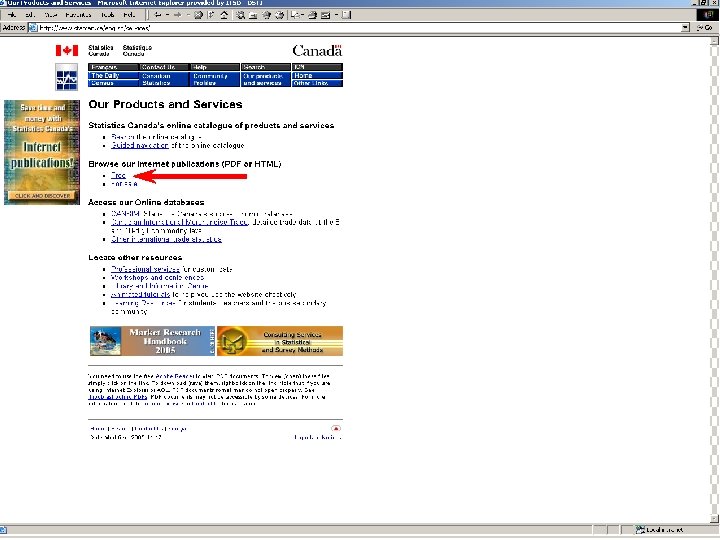Open the Animated tutorials link
The image size is (720, 540).
141,294
